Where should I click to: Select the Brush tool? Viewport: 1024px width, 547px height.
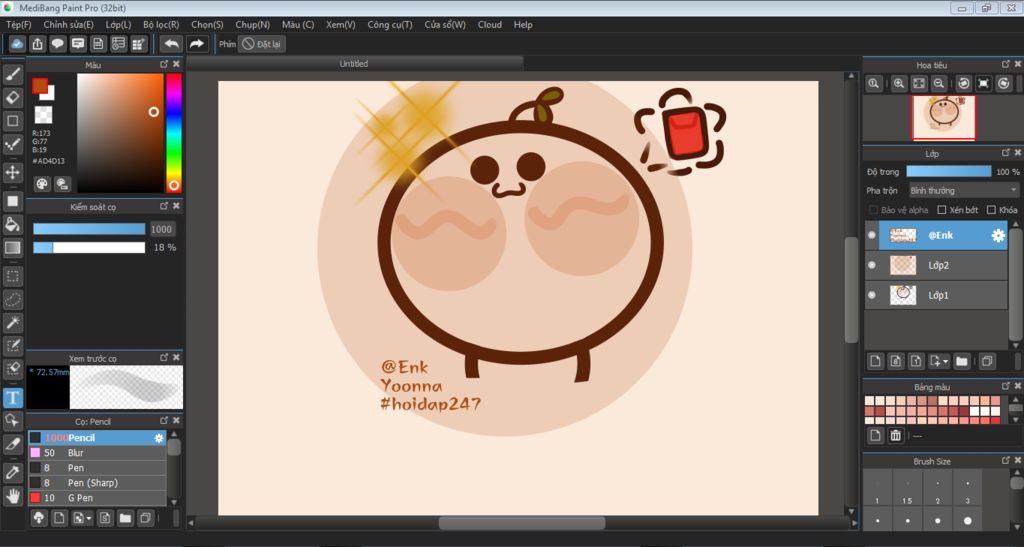12,74
